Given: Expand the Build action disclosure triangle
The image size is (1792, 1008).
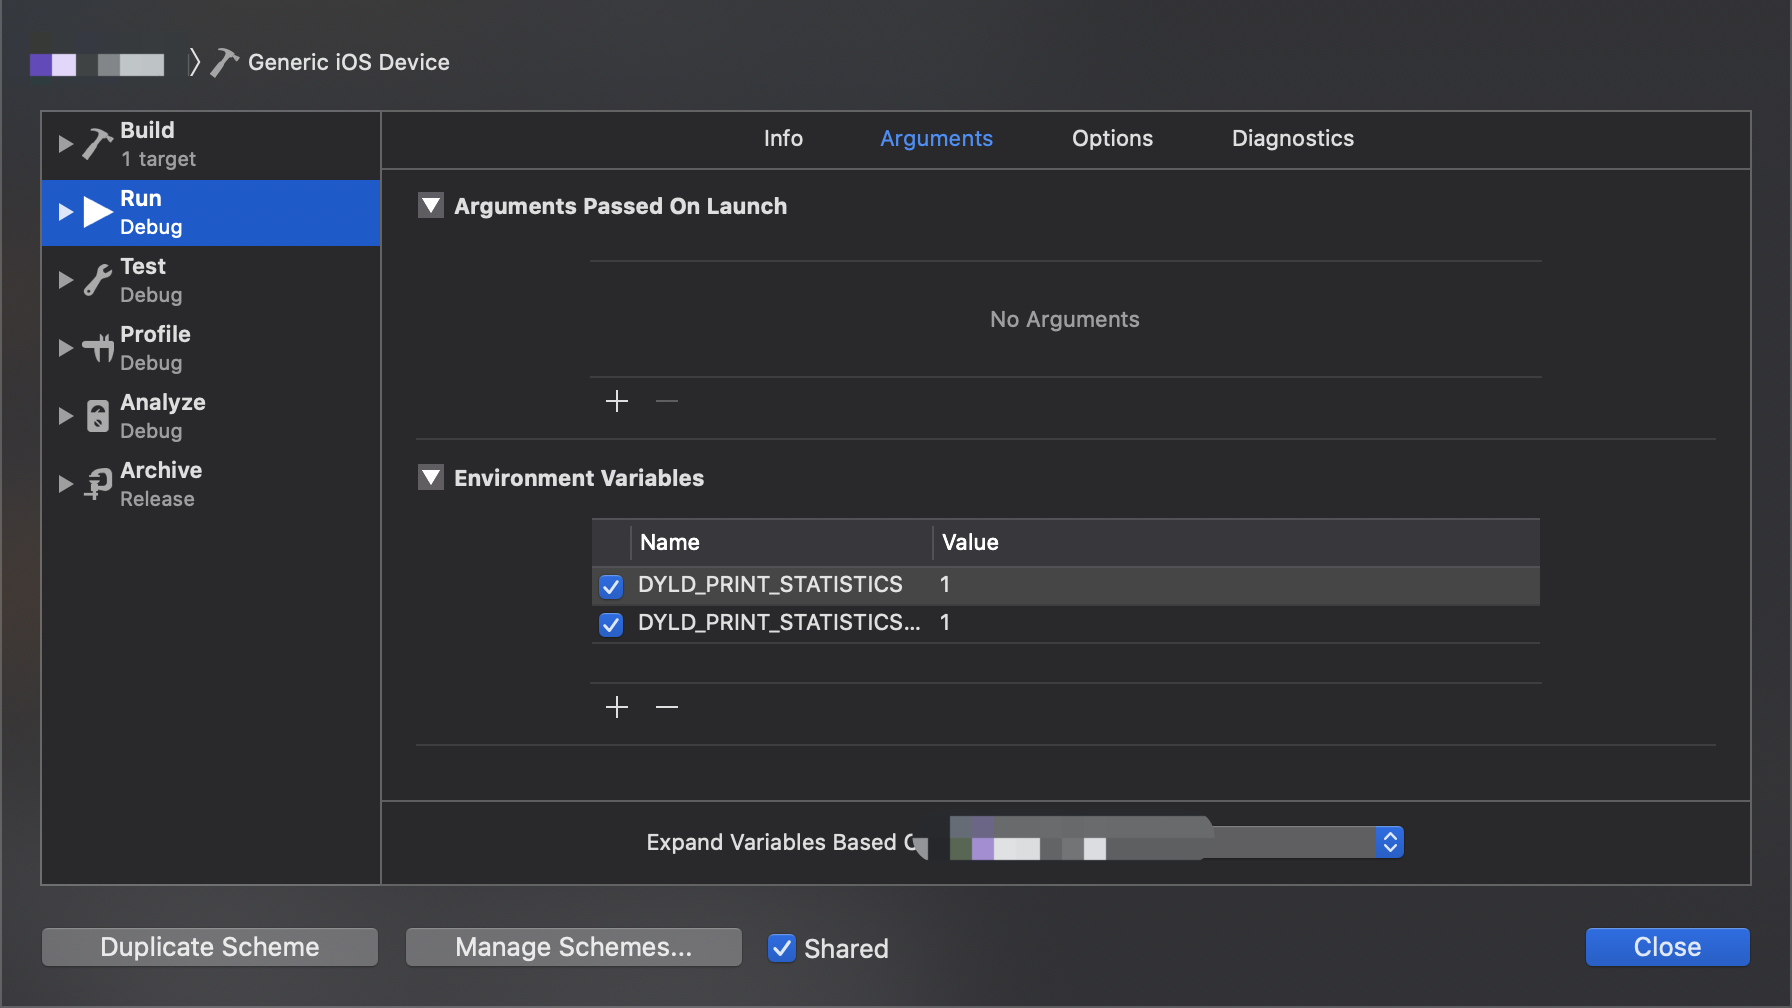Looking at the screenshot, I should tap(66, 144).
